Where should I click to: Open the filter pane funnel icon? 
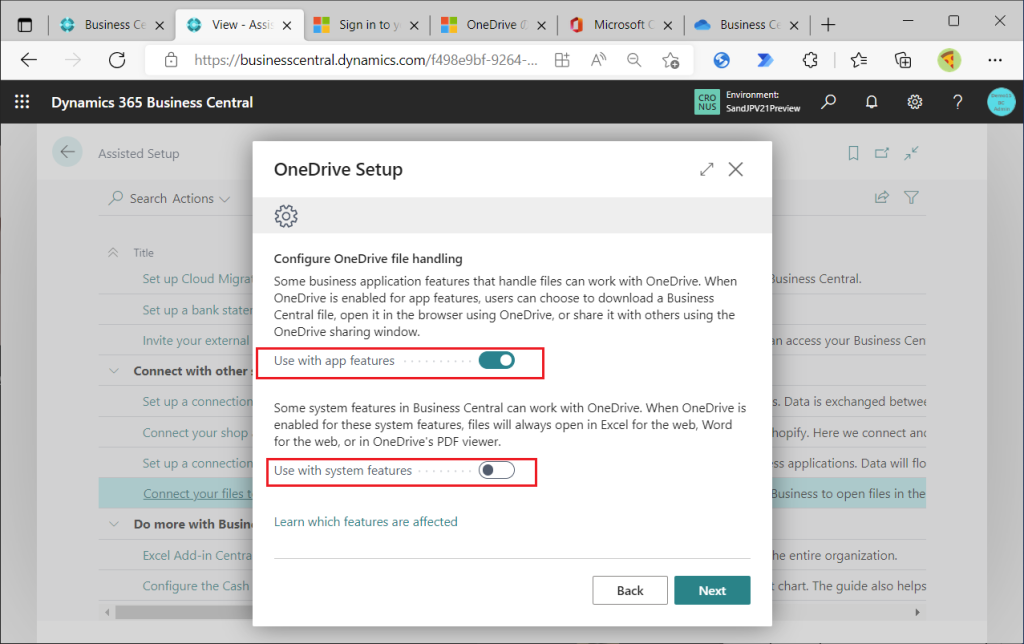point(911,197)
